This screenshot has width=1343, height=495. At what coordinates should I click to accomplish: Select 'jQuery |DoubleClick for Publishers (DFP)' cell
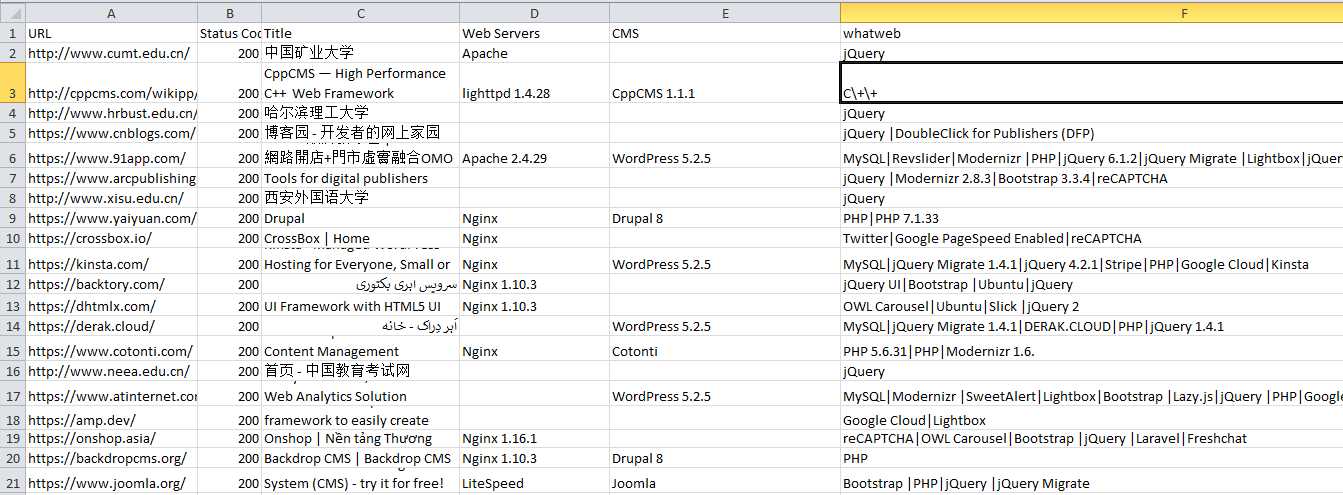click(1091, 133)
